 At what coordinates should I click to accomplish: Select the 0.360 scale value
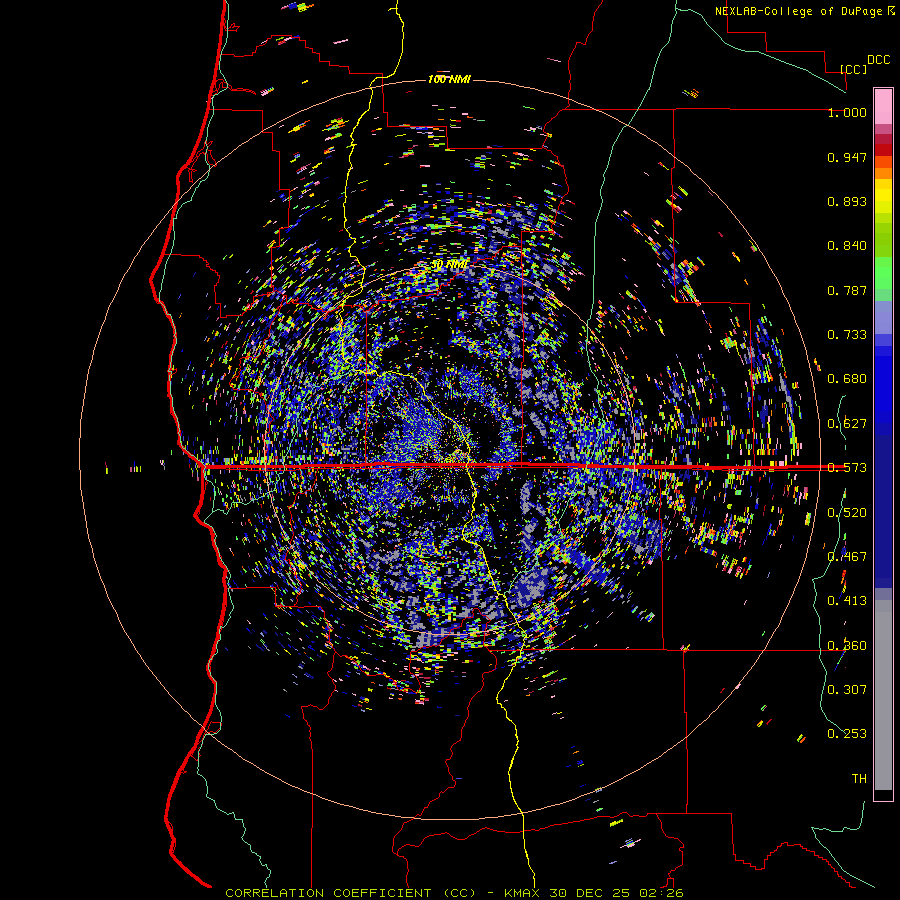pos(847,646)
